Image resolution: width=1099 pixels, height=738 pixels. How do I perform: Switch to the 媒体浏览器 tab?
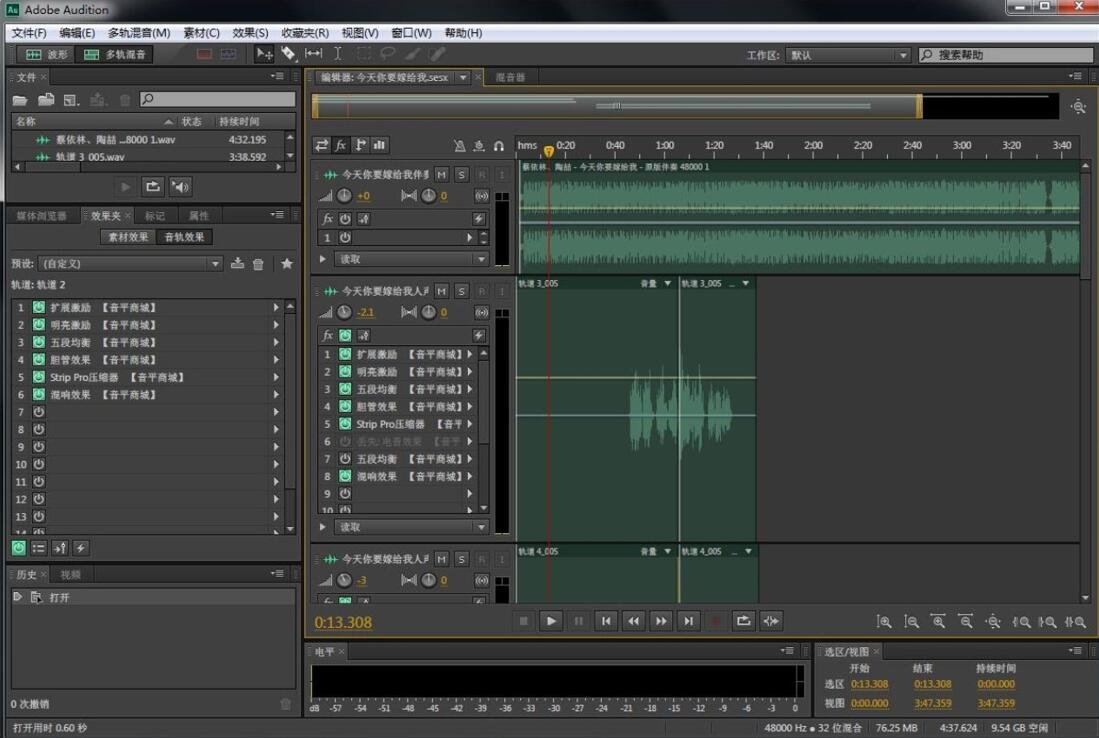point(41,216)
